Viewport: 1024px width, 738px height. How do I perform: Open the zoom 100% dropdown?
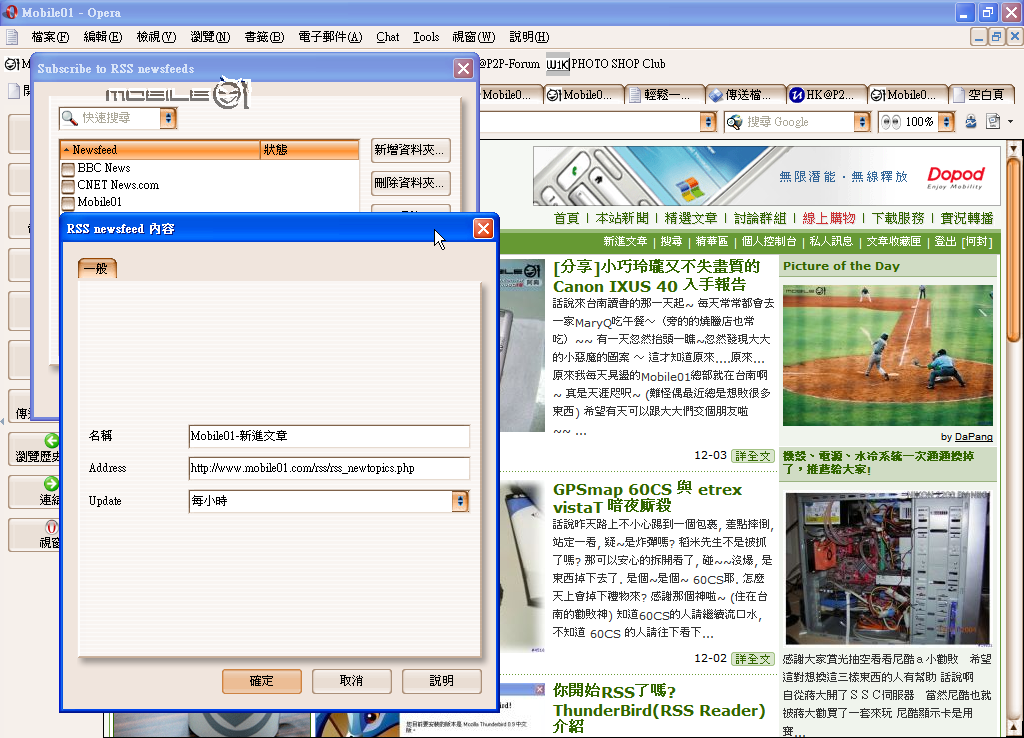(946, 122)
